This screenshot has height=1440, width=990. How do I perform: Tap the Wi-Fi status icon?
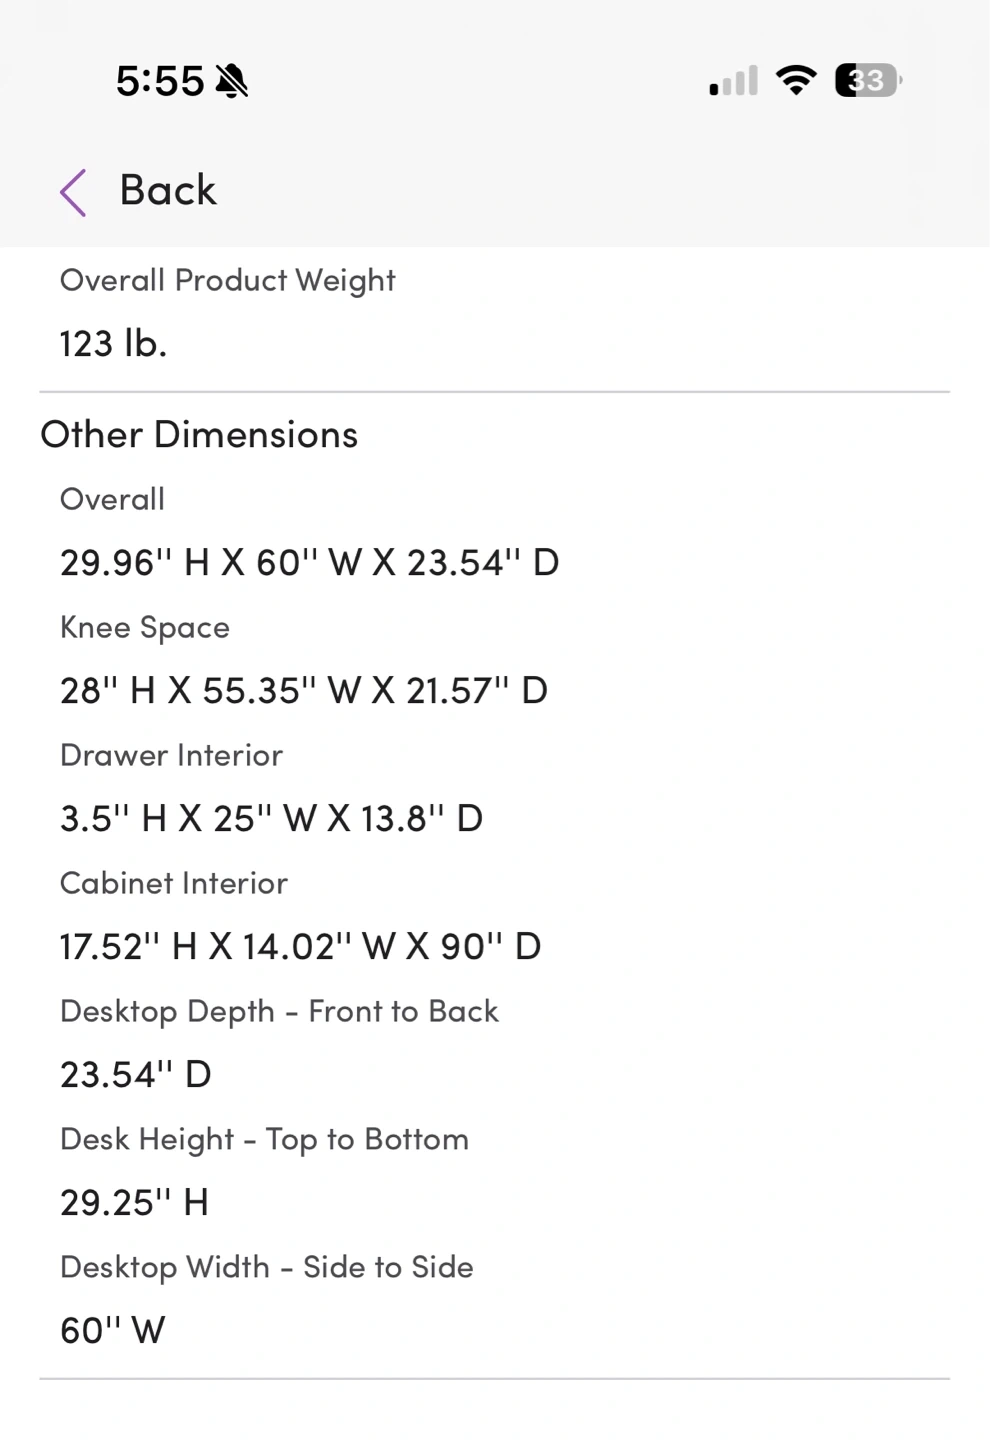point(796,80)
